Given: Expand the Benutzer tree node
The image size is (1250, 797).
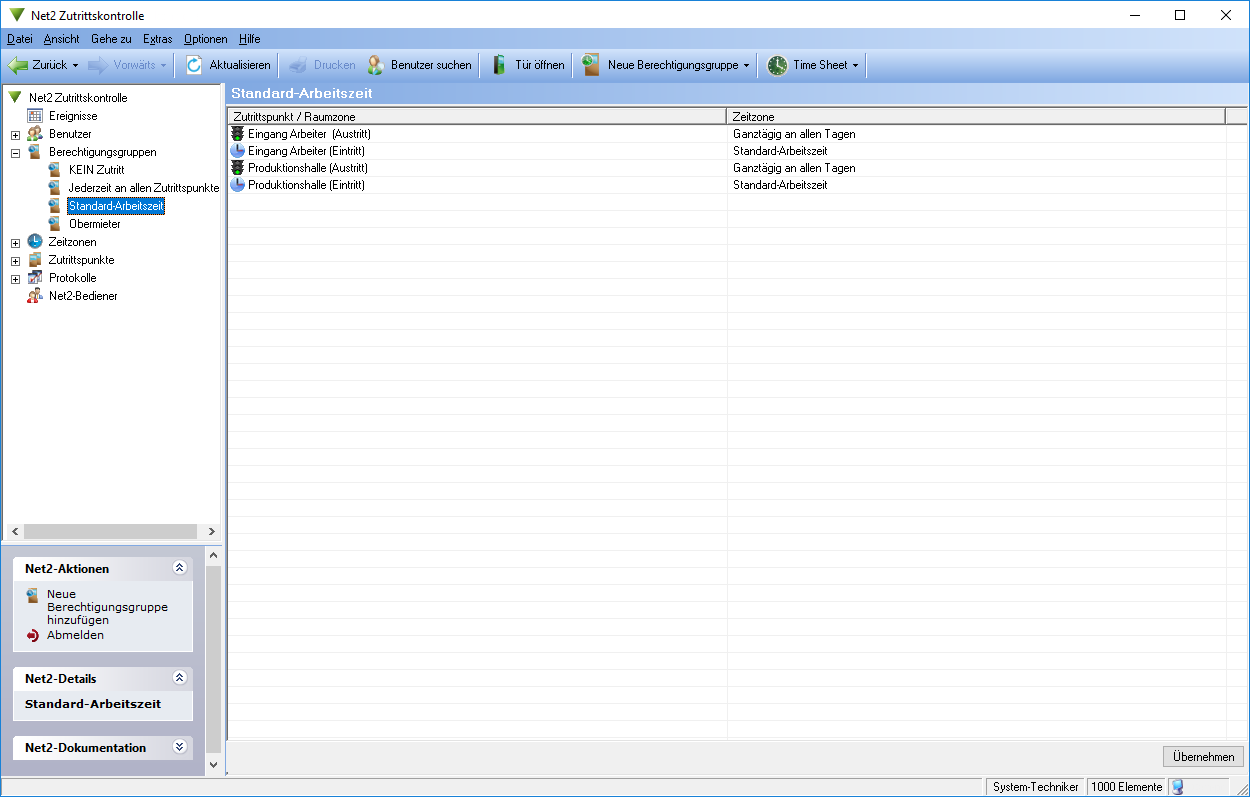Looking at the screenshot, I should [x=15, y=135].
